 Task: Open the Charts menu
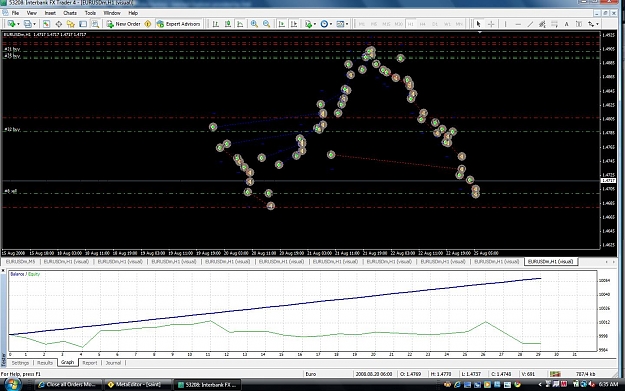point(70,13)
